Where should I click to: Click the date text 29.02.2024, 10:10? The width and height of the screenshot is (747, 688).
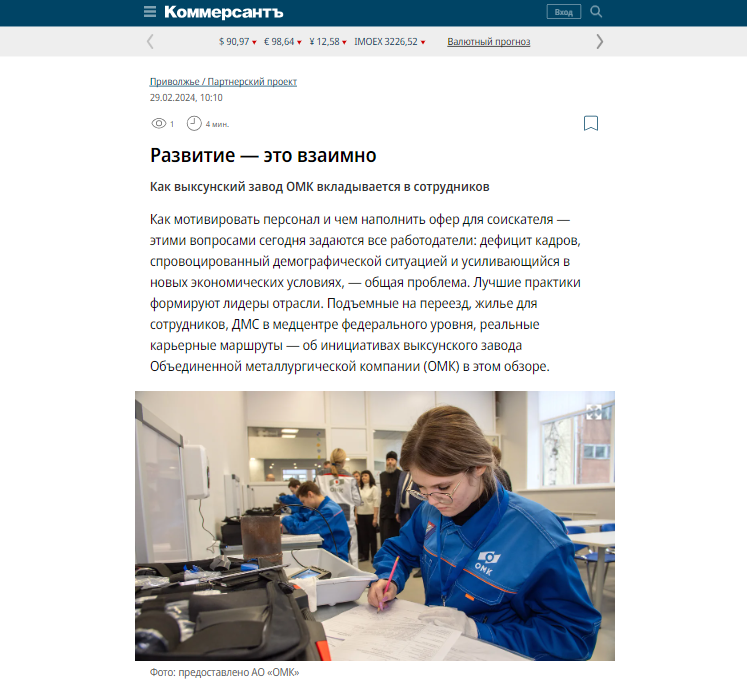tap(186, 98)
